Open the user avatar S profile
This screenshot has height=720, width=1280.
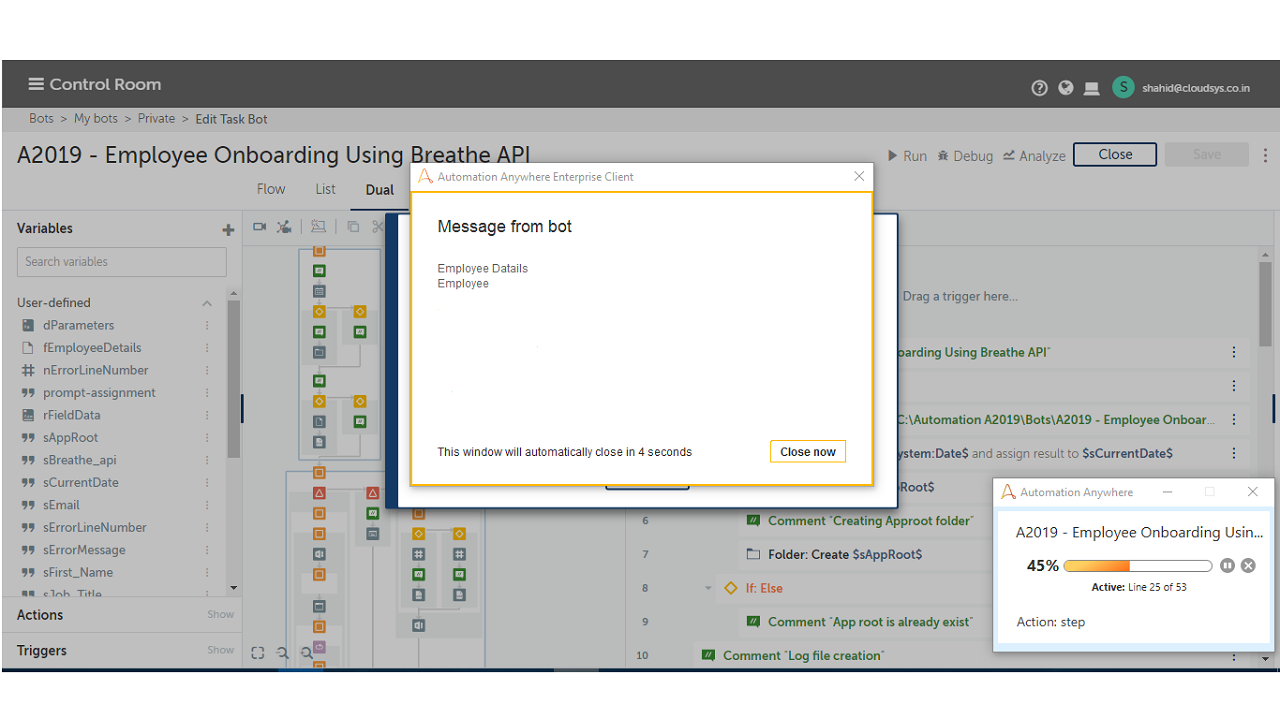tap(1124, 87)
